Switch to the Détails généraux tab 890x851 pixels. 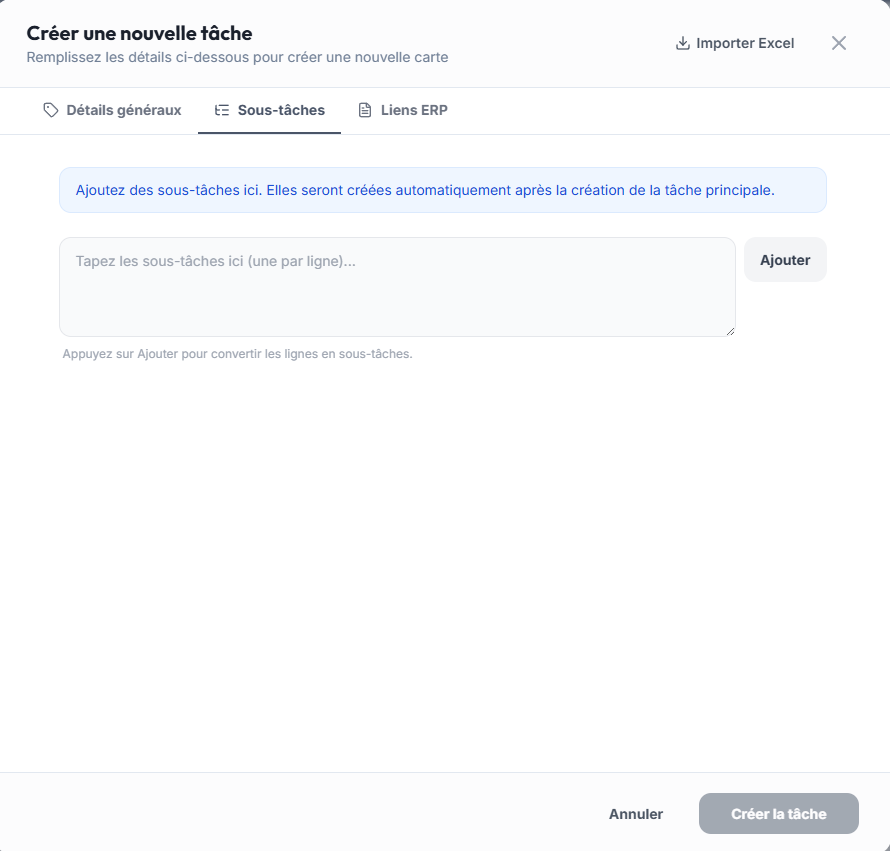coord(124,110)
